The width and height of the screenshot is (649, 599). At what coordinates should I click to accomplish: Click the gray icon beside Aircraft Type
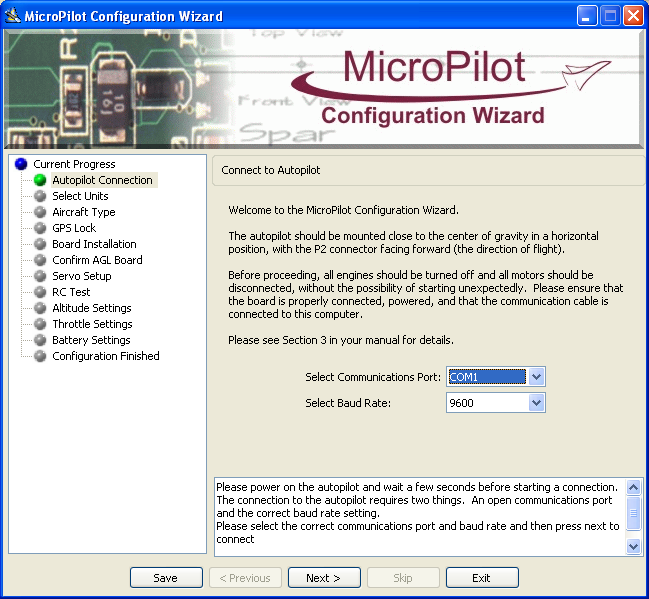40,212
